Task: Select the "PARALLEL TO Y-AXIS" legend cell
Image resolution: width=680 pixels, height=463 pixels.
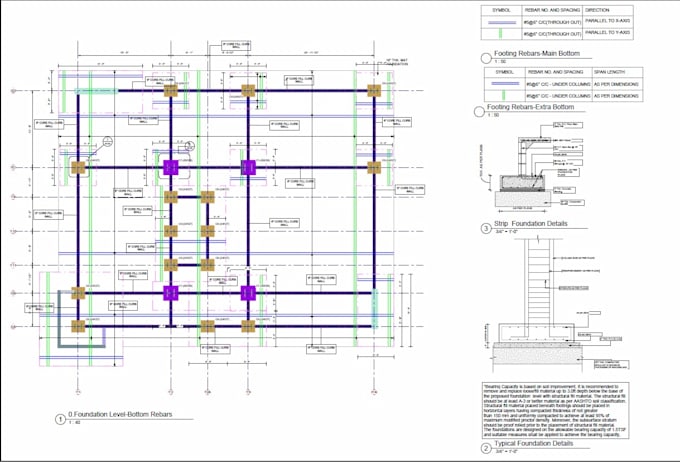Action: [607, 33]
